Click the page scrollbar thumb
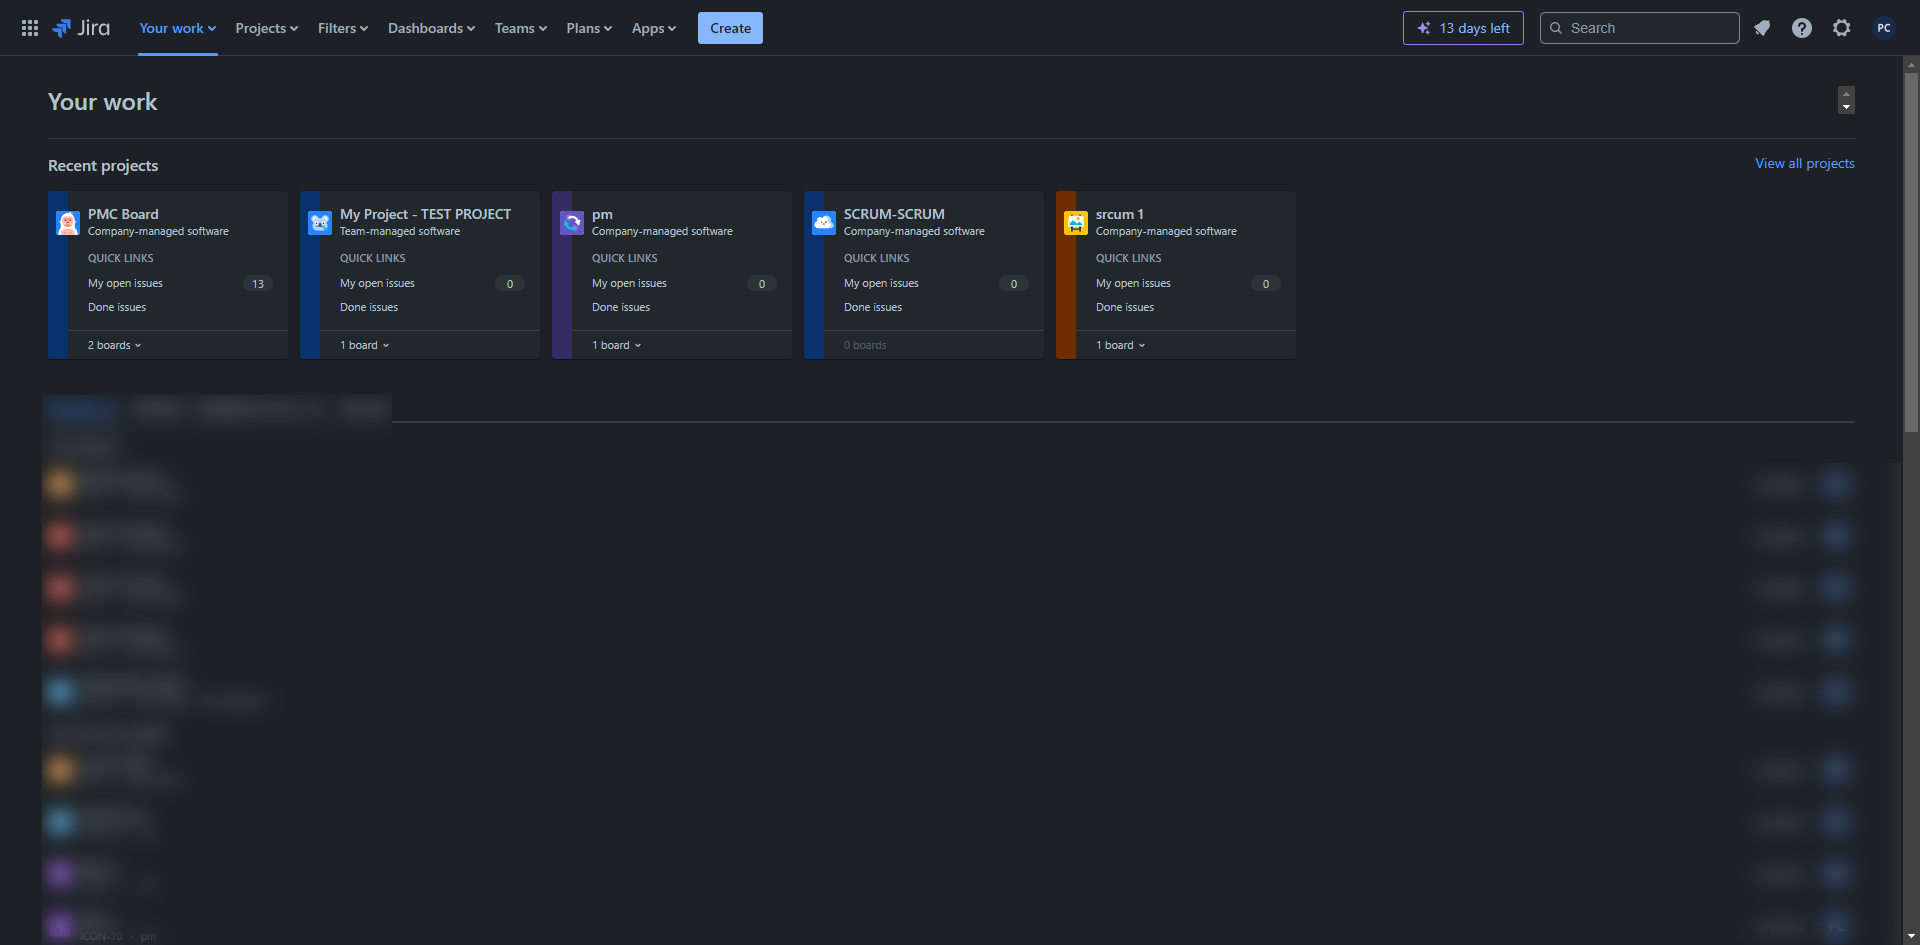This screenshot has width=1920, height=945. (1911, 252)
